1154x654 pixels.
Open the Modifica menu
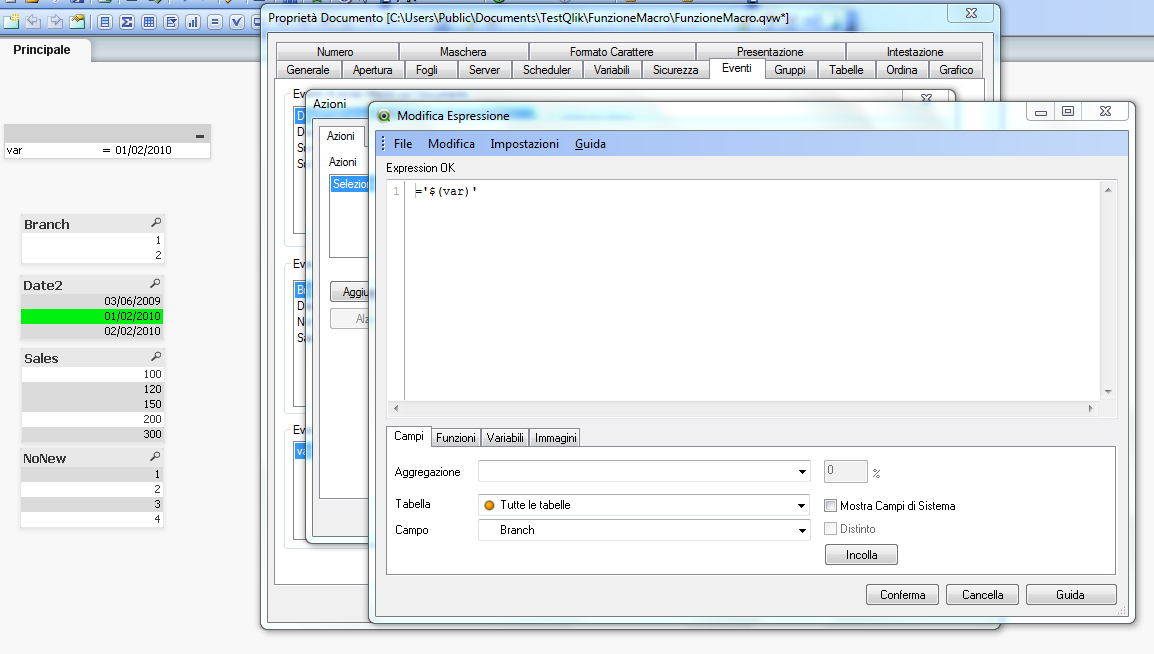click(x=451, y=144)
